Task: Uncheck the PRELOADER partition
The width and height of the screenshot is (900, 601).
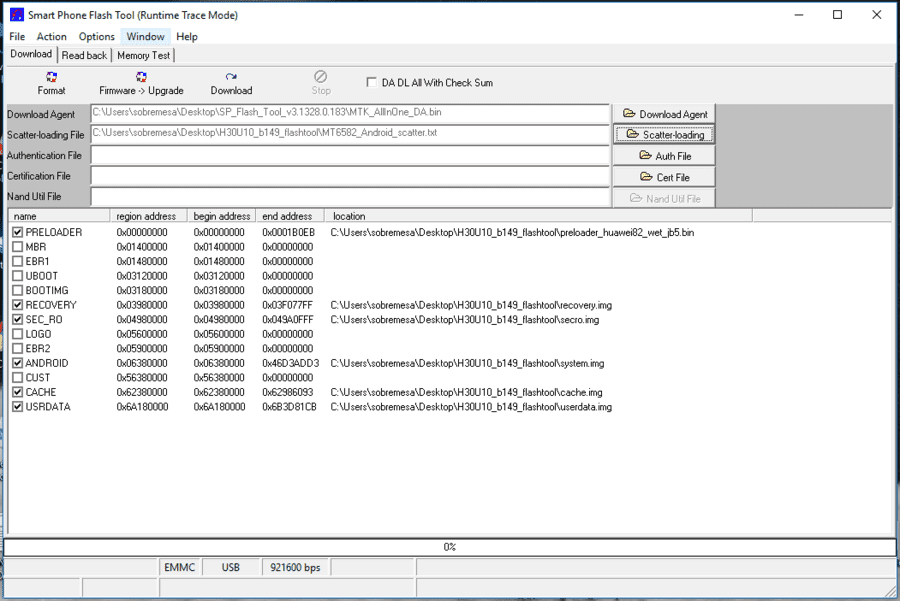Action: (18, 232)
